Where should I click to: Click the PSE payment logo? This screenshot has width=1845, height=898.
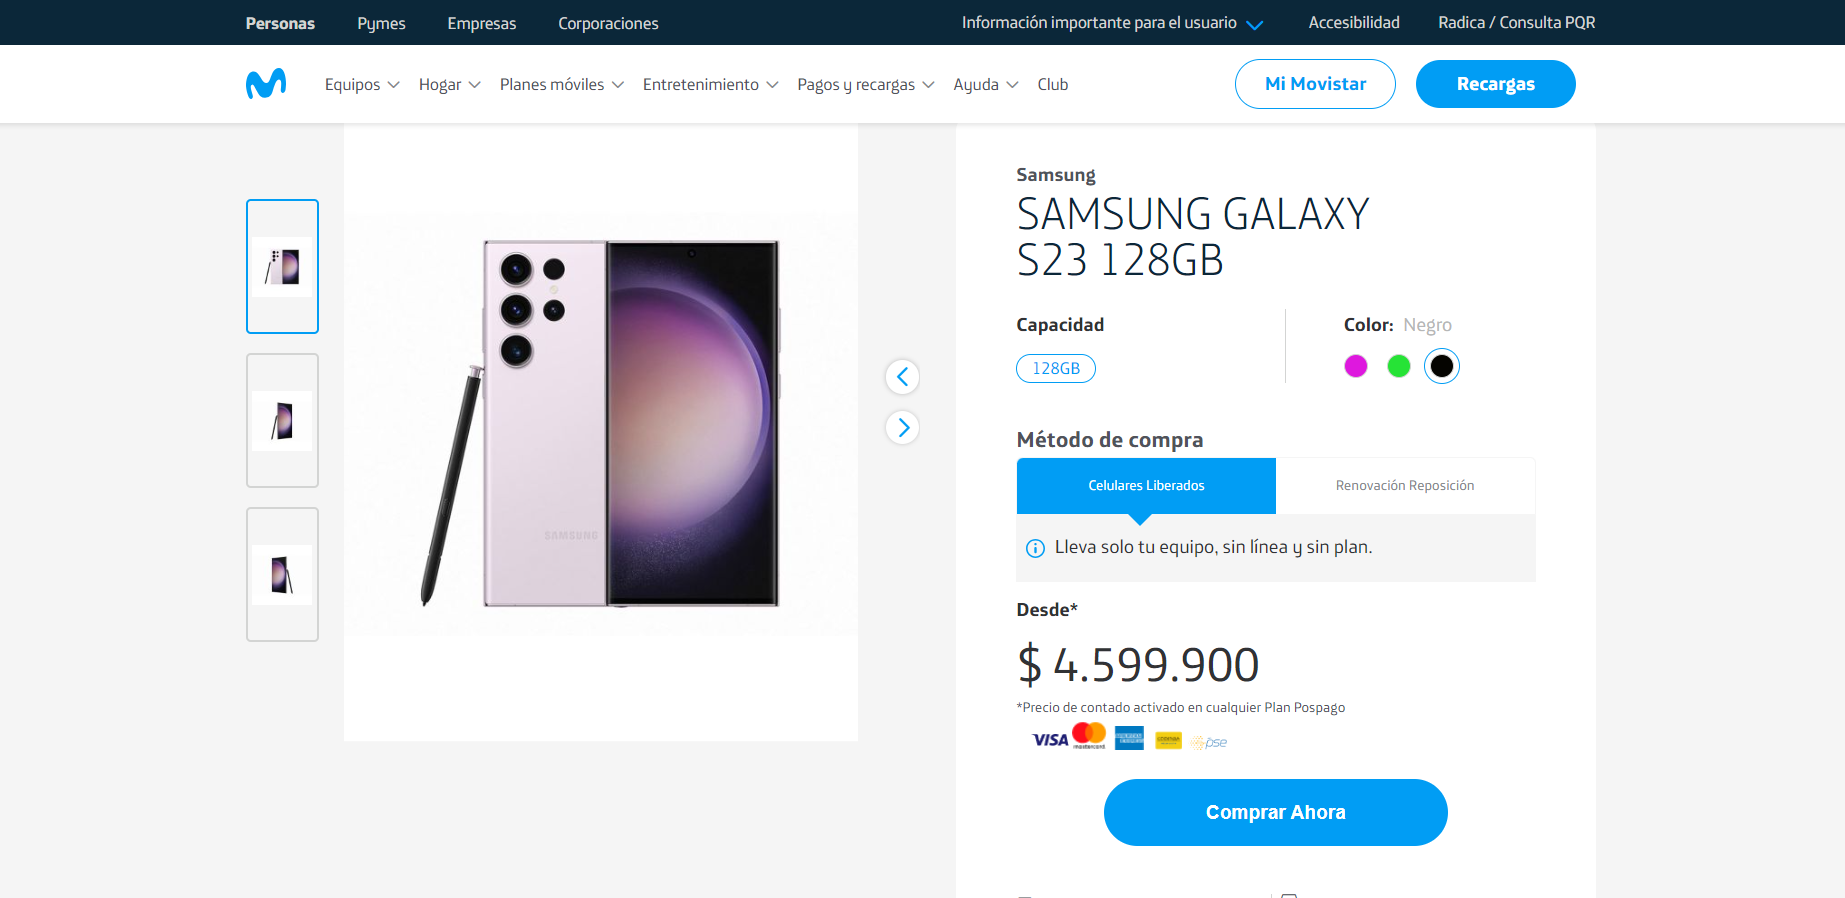point(1209,742)
